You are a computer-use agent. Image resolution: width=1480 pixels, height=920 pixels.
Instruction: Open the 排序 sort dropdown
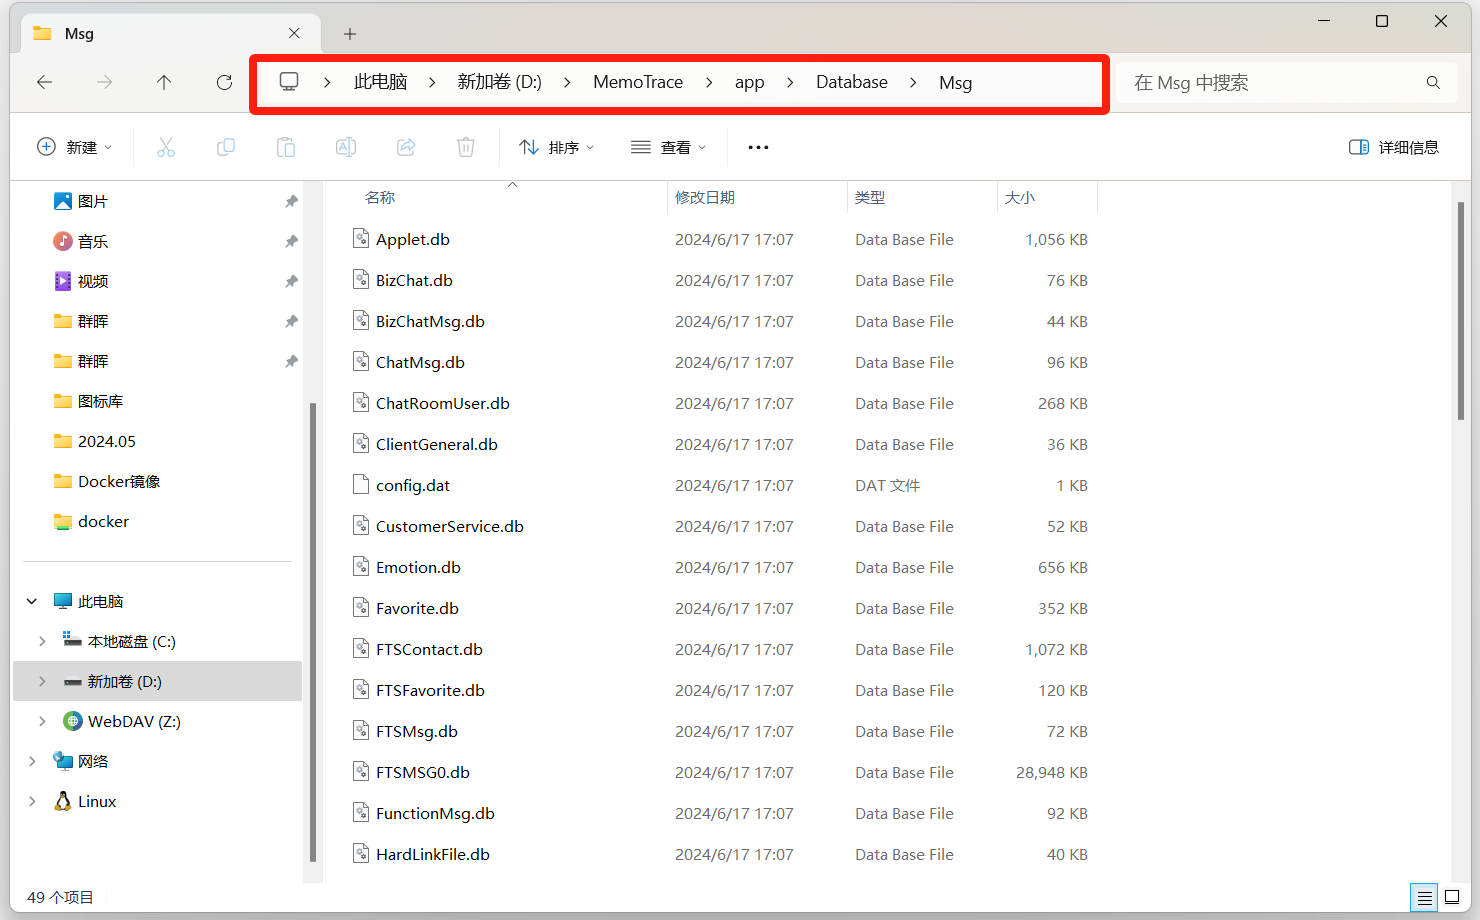557,148
